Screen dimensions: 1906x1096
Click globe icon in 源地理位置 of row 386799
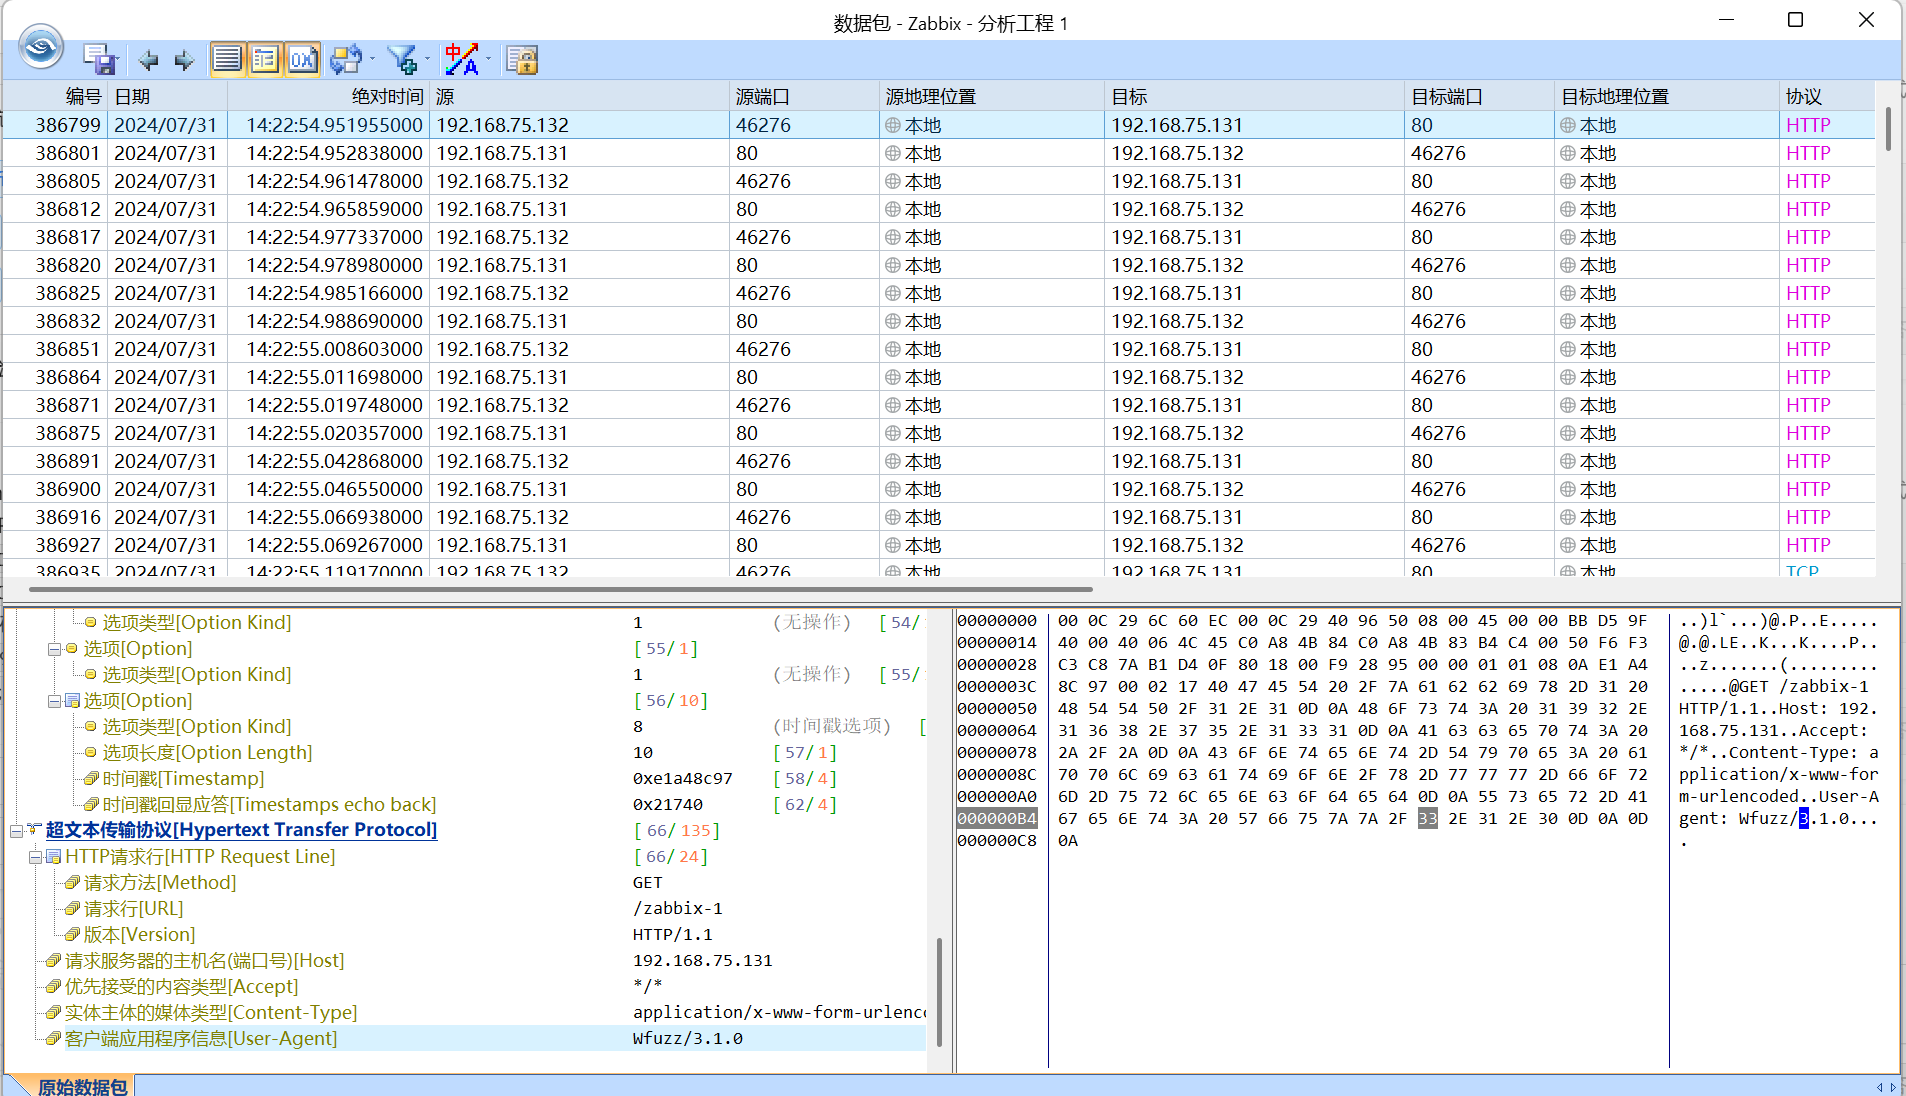tap(892, 125)
